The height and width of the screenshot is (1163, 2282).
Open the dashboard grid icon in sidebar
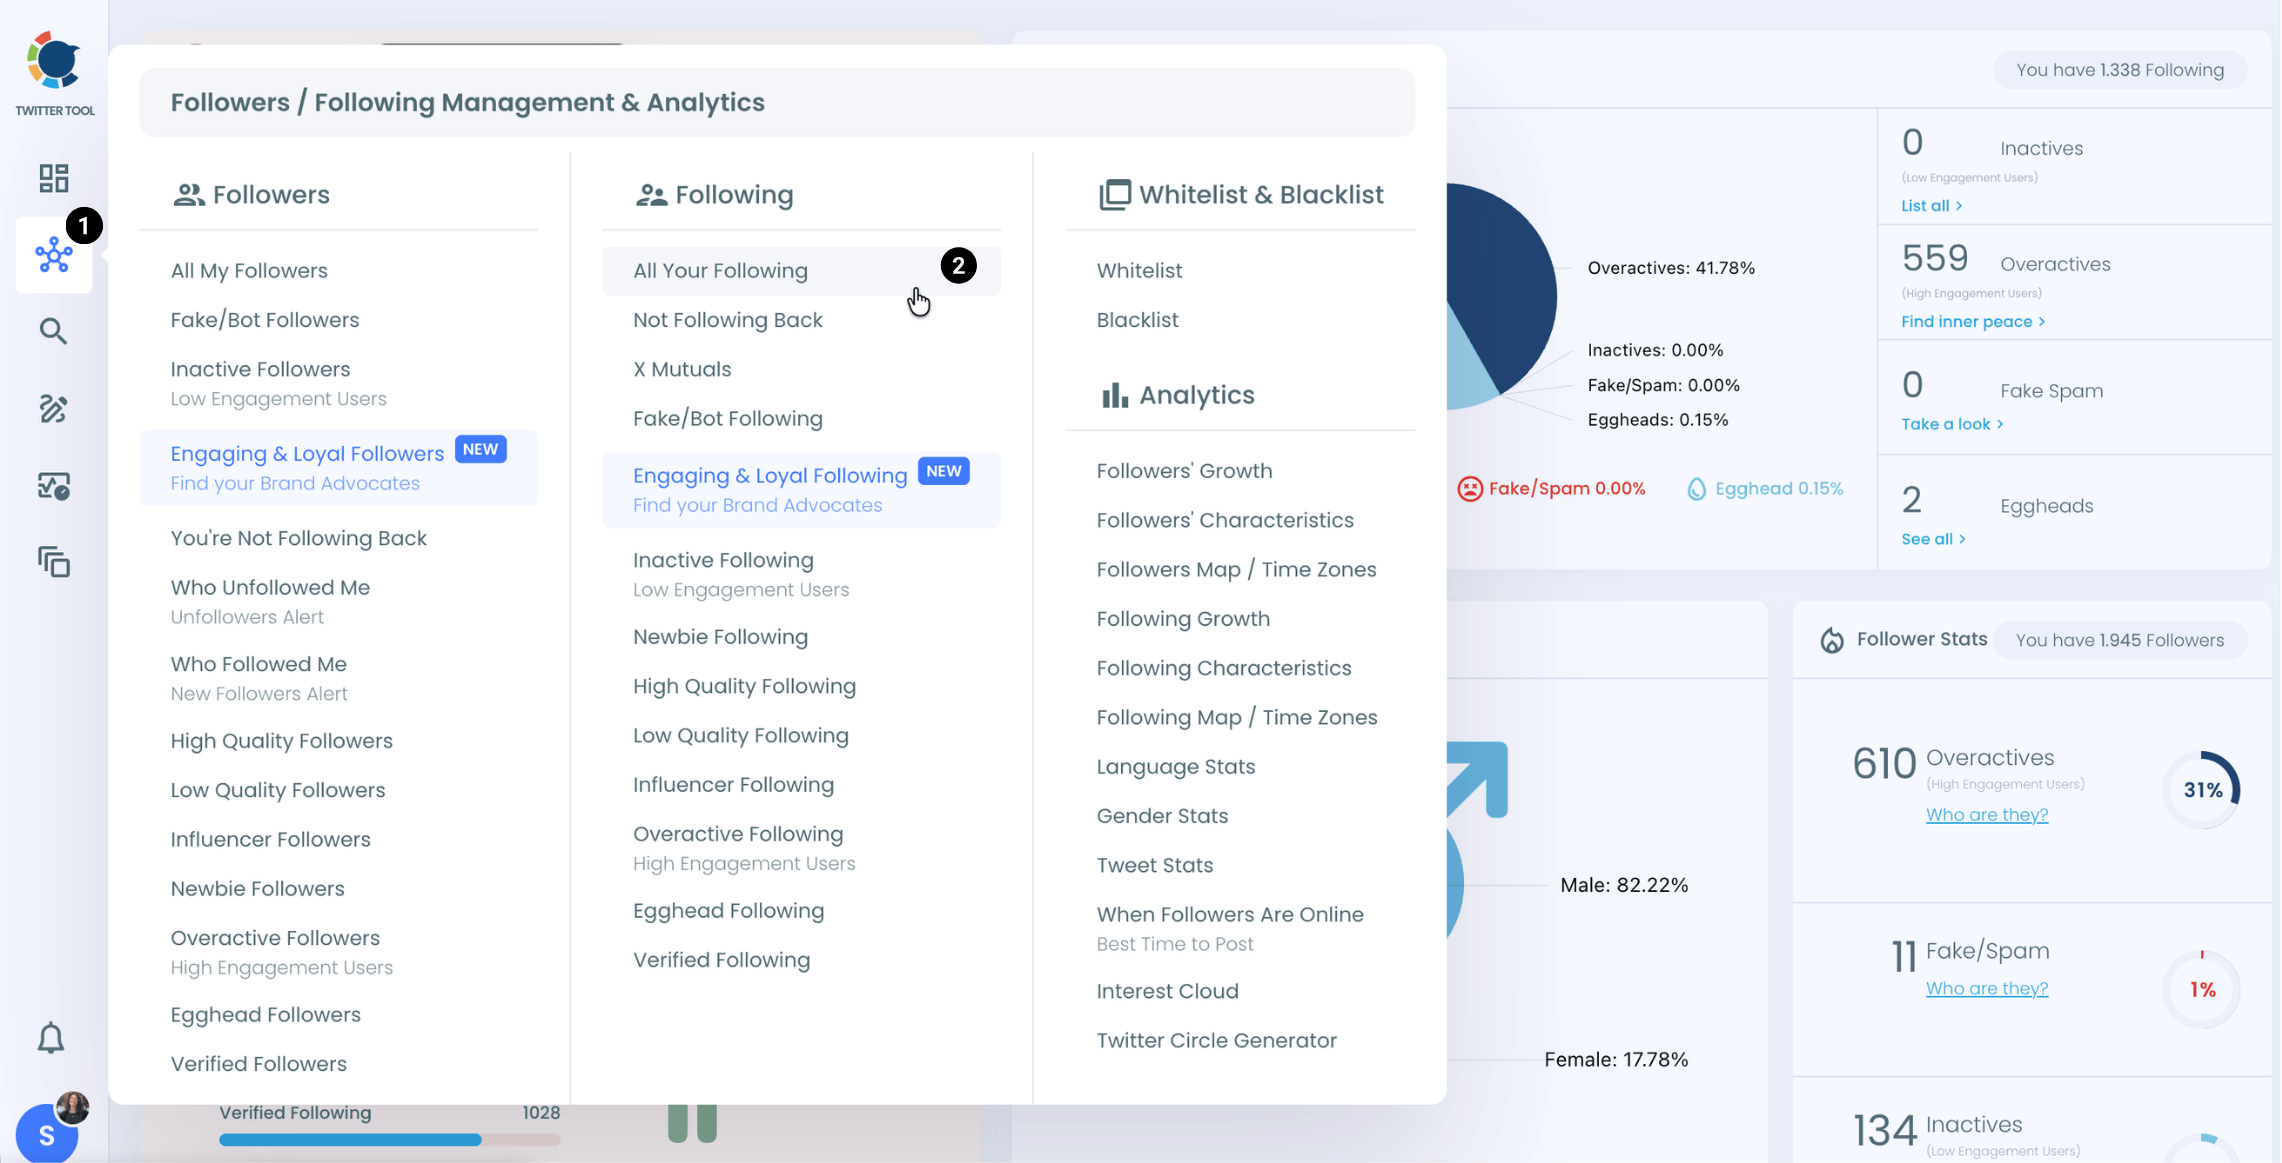(54, 178)
